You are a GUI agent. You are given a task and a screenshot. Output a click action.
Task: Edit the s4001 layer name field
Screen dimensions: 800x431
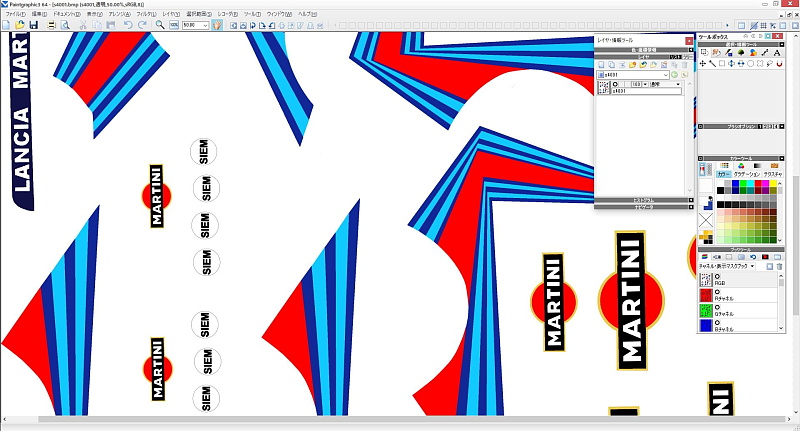(646, 91)
